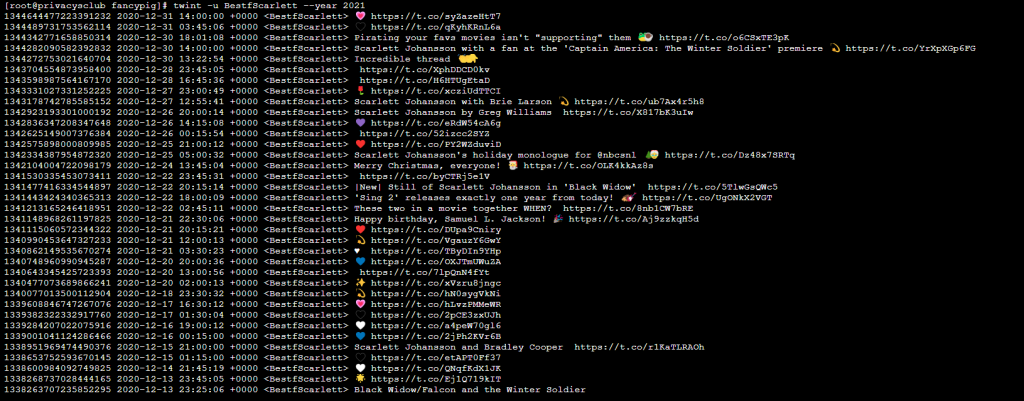Screen dimensions: 1024x401
Task: Open the link ending the 'Captain America: The Winter Soldier' premiere tweet
Action: [911, 48]
